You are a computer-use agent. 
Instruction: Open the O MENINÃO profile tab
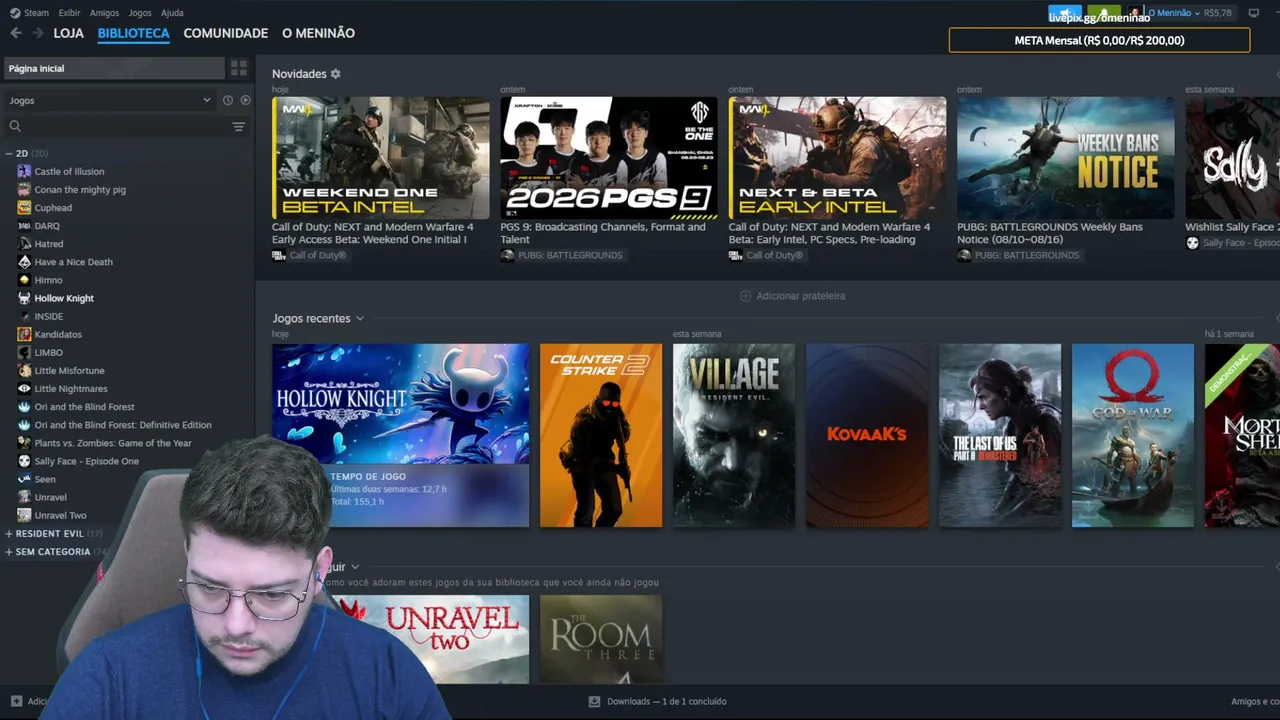tap(318, 33)
